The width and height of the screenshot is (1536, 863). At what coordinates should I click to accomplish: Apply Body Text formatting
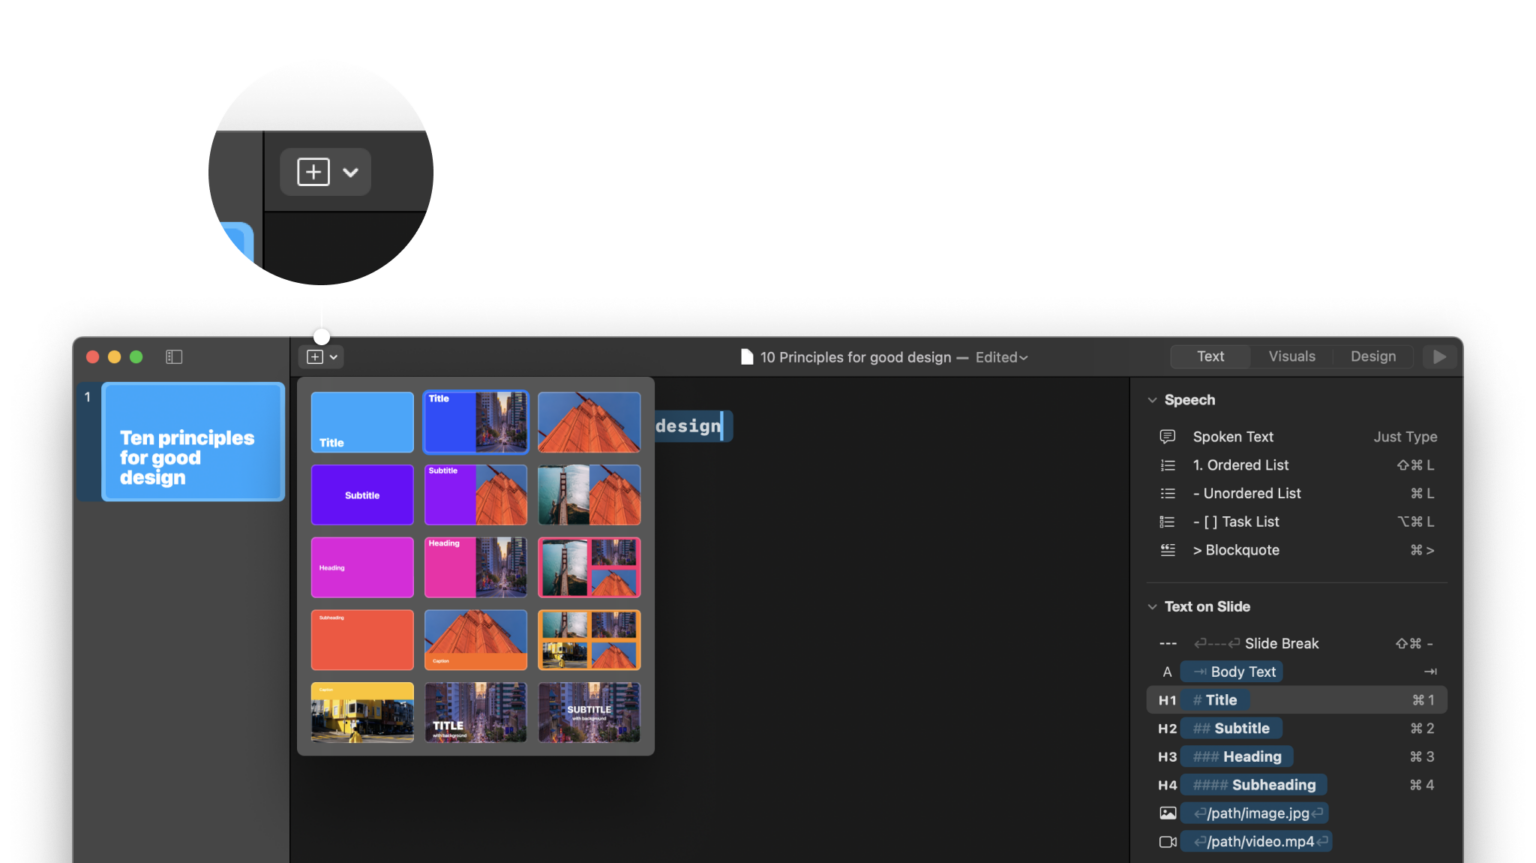coord(1231,671)
